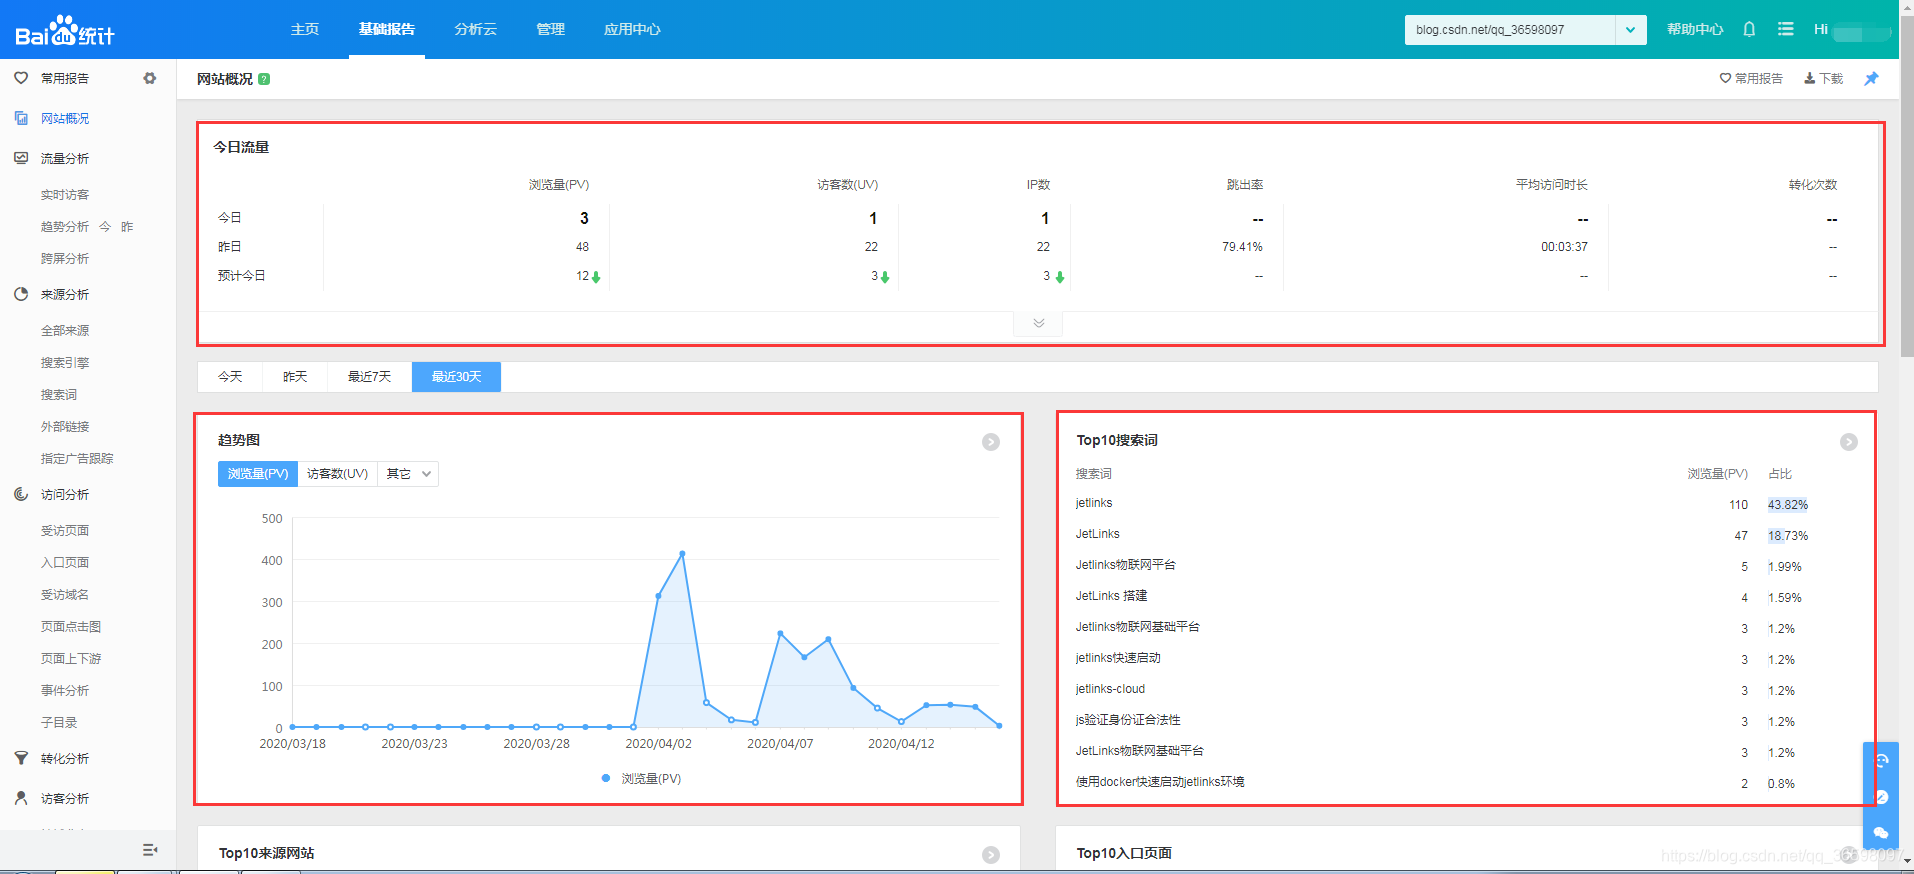This screenshot has height=874, width=1914.
Task: Click 昨日 average visit duration 00:03:37
Action: 1564,247
